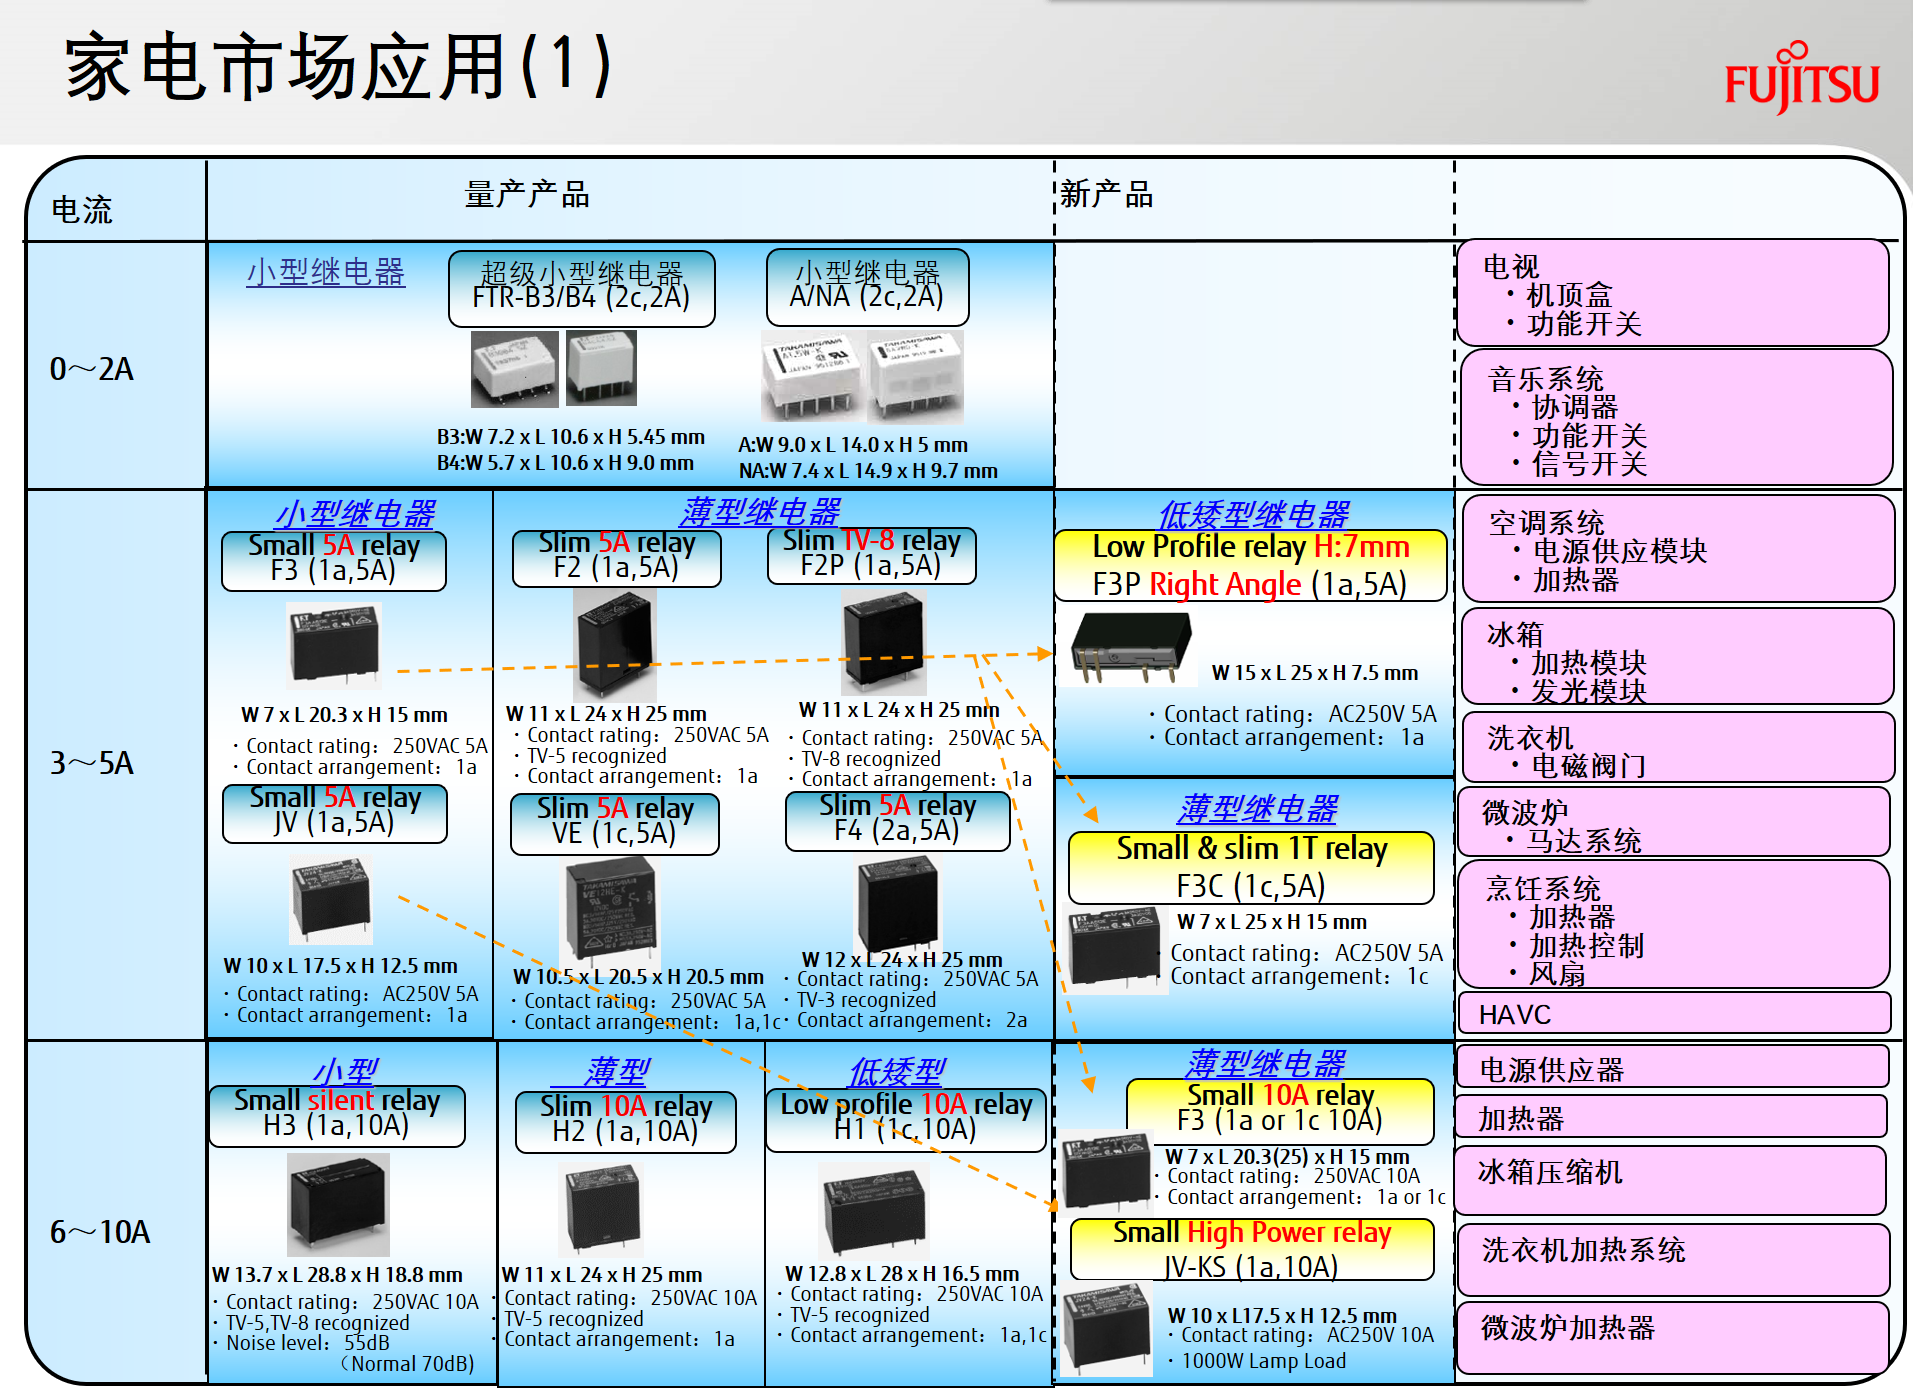Click the 6~10A current range label

(100, 1231)
